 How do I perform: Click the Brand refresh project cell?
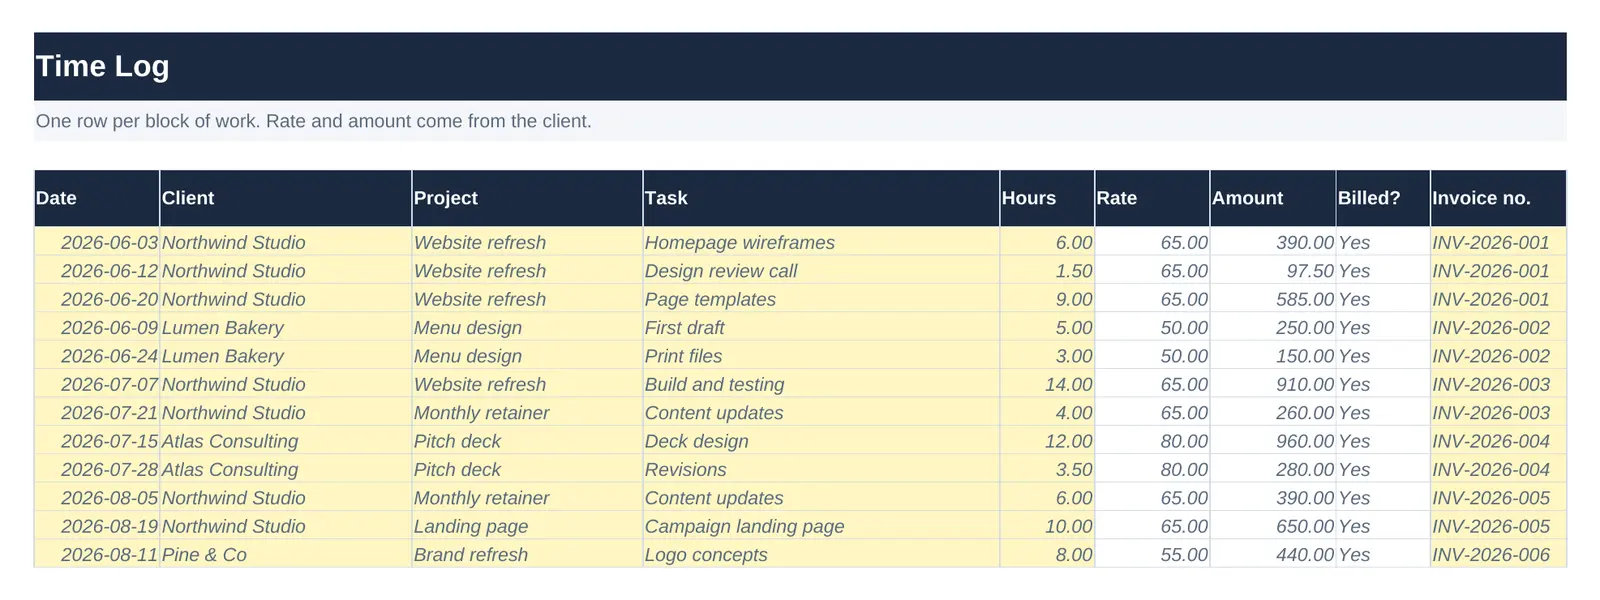click(527, 555)
